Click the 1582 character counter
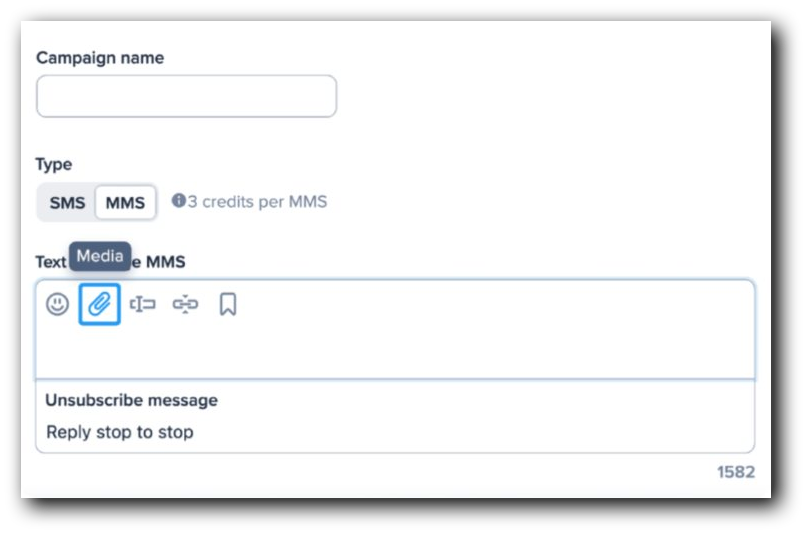The height and width of the screenshot is (535, 808). pyautogui.click(x=735, y=472)
